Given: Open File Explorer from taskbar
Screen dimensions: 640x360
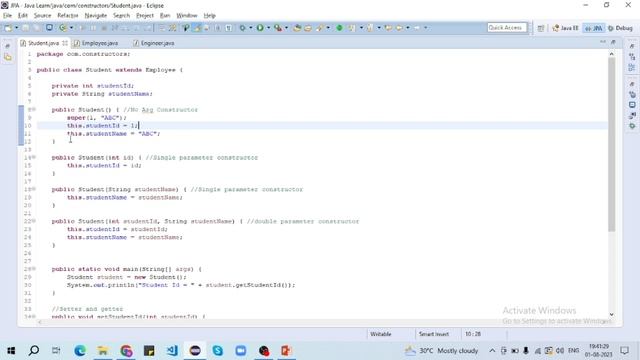Looking at the screenshot, I should point(103,351).
